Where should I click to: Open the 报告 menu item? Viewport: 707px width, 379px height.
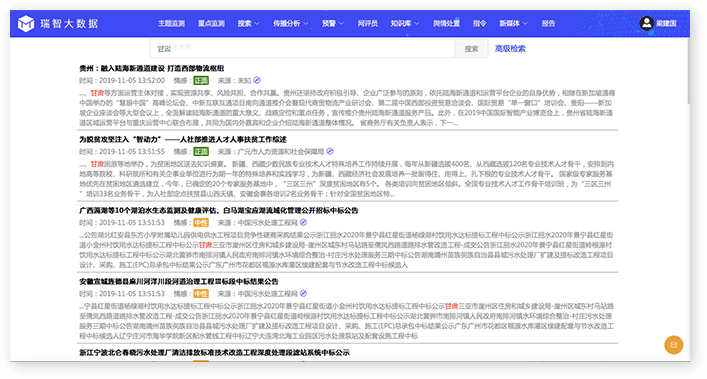pyautogui.click(x=548, y=23)
